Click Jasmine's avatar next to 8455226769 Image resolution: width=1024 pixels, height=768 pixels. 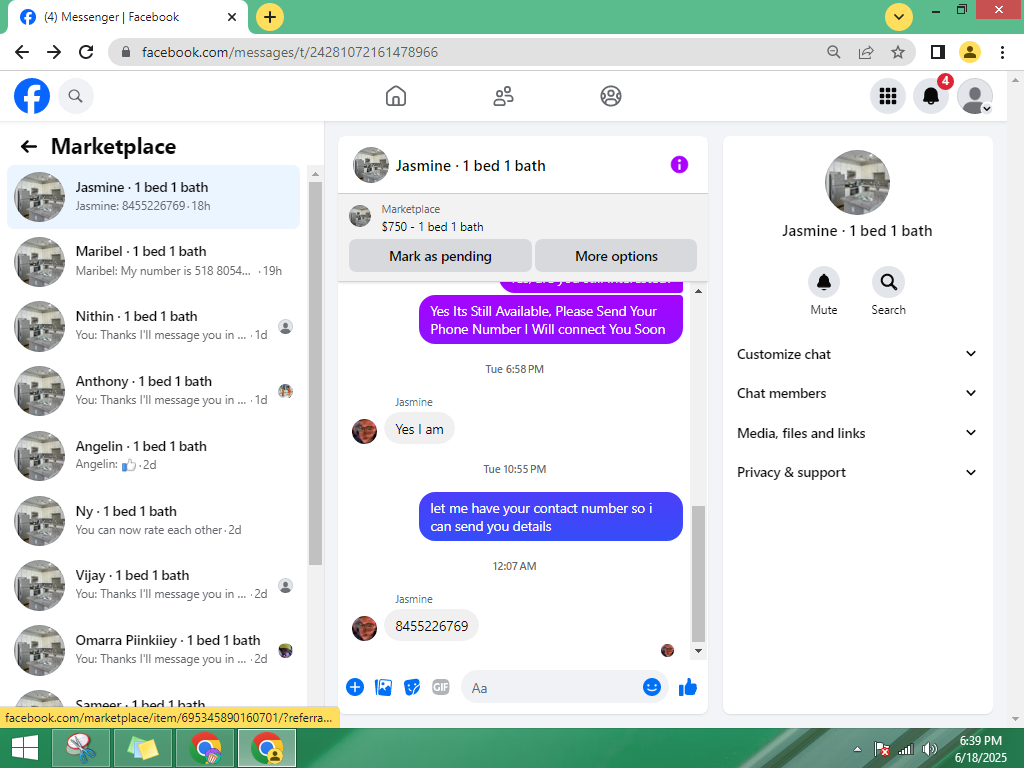point(364,628)
